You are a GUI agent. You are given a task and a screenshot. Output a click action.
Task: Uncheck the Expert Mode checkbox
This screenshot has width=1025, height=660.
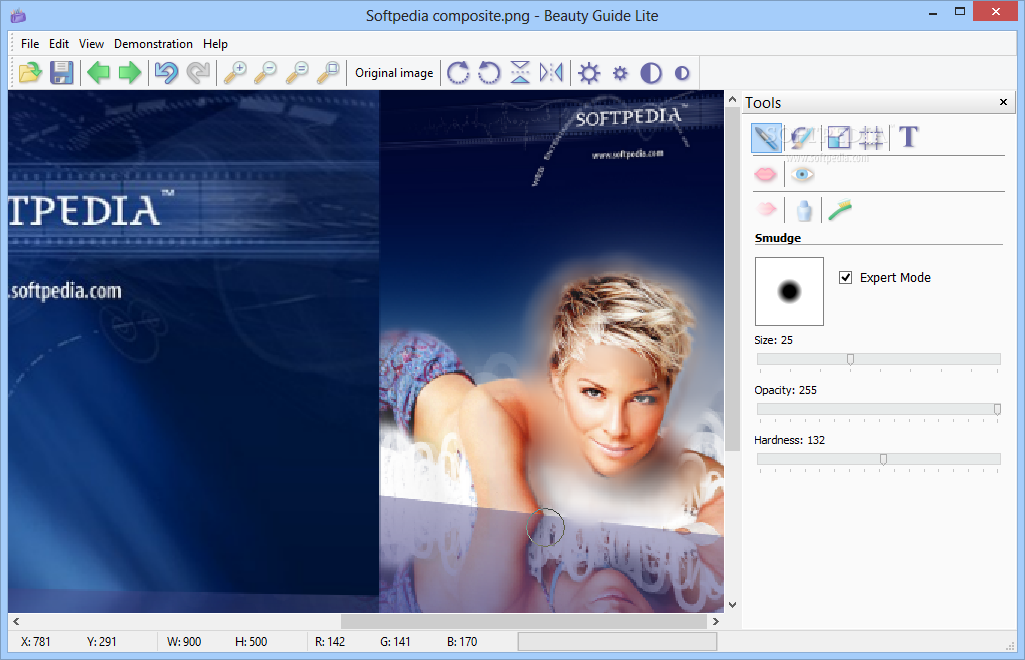point(845,278)
